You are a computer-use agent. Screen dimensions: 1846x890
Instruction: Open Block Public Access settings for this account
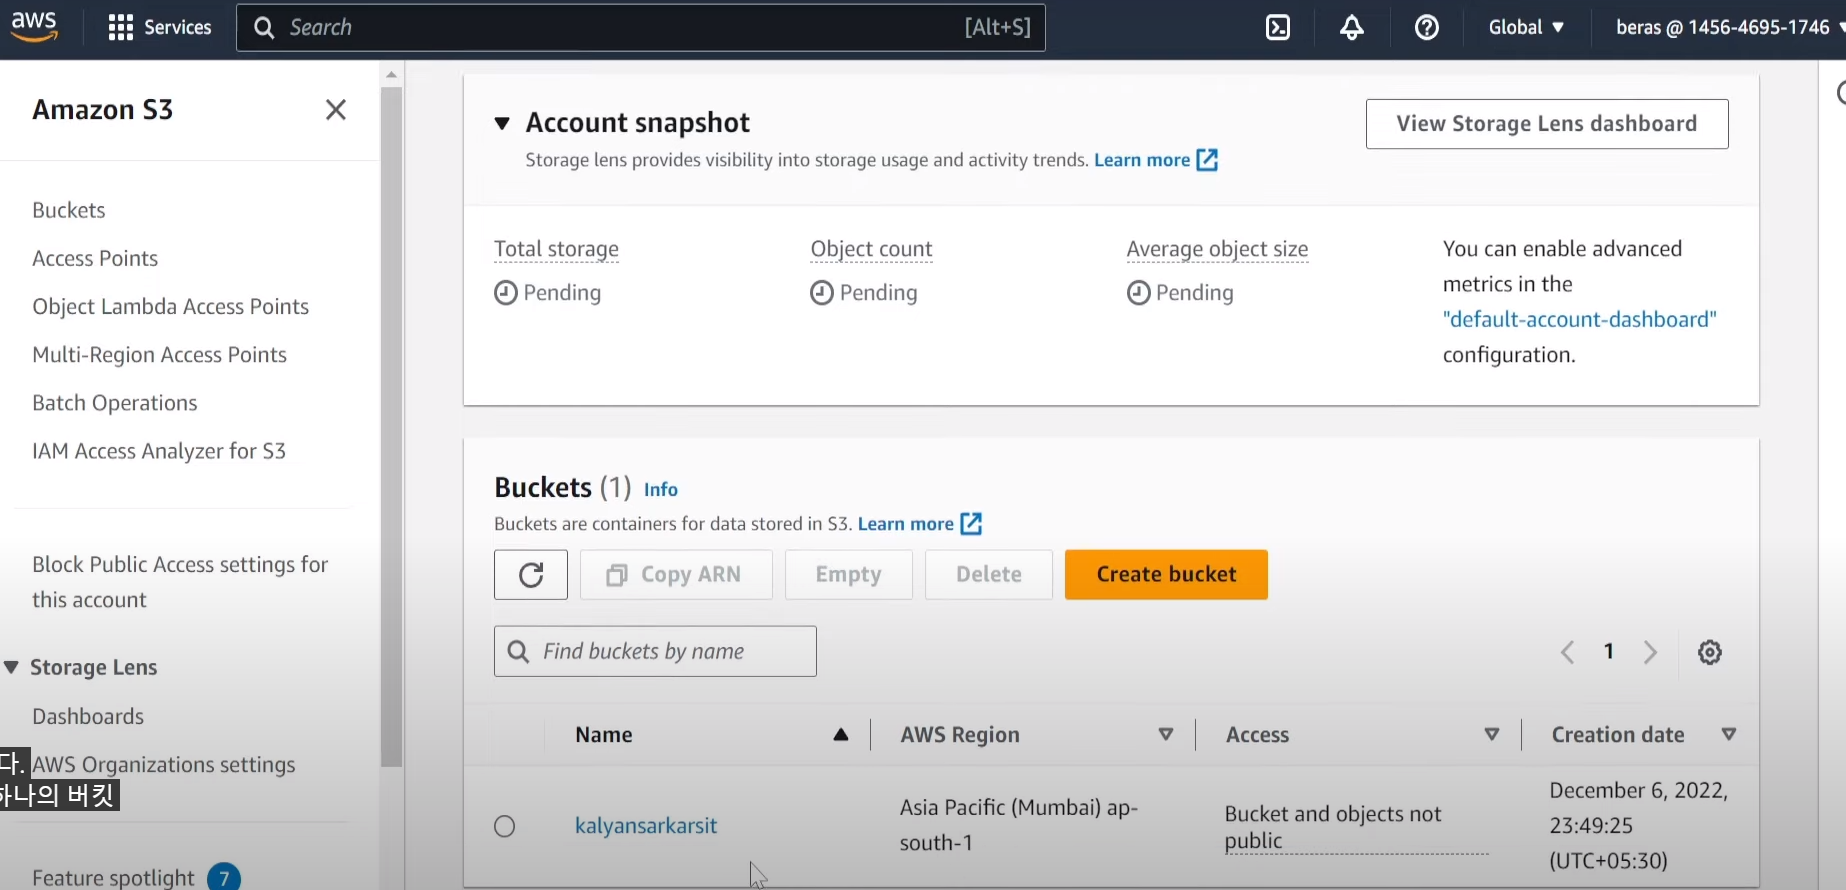(x=180, y=582)
